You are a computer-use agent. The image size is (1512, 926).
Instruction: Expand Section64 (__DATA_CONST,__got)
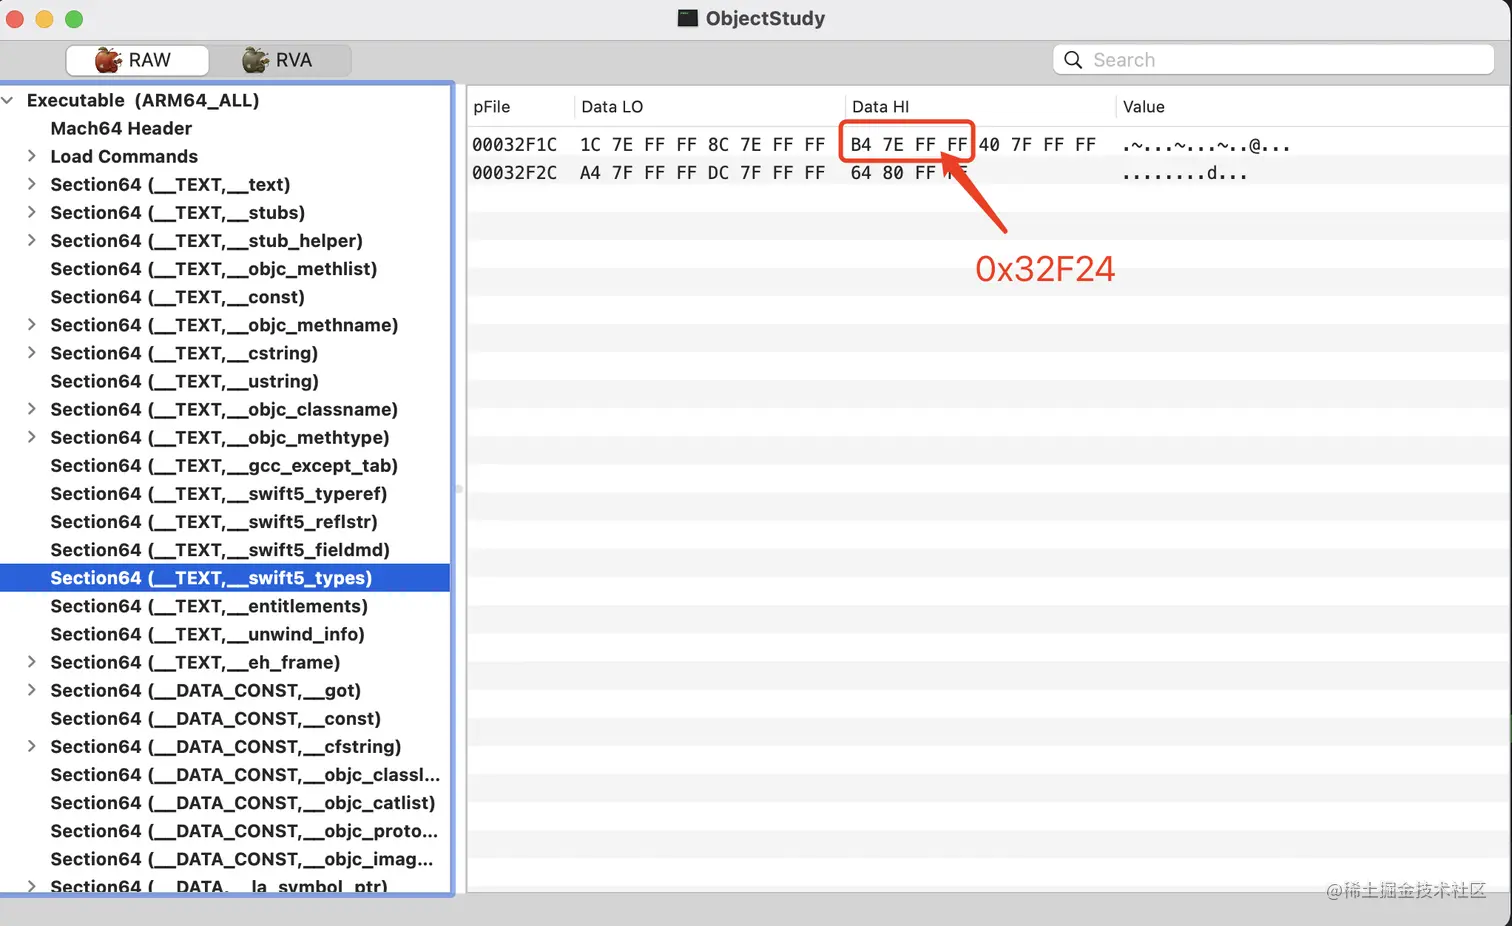point(31,690)
